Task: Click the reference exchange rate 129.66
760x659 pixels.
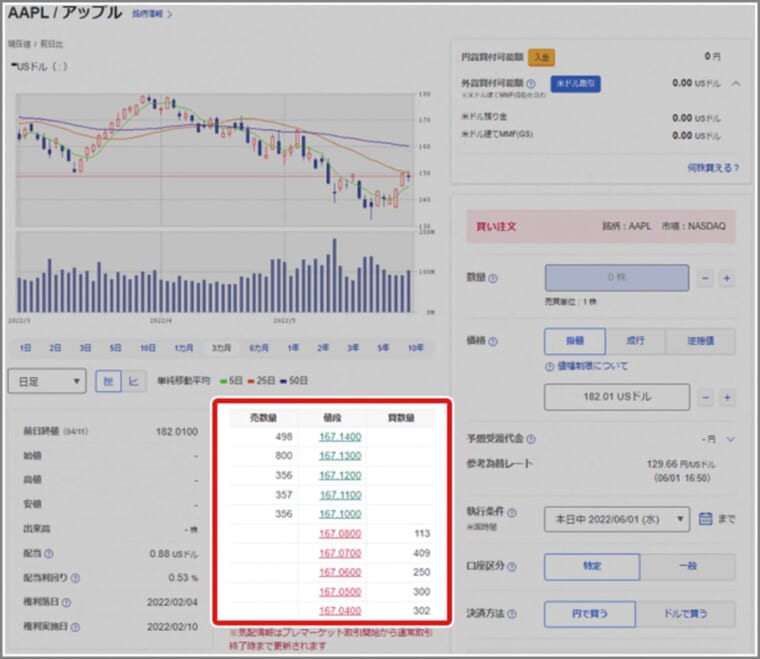Action: click(681, 464)
